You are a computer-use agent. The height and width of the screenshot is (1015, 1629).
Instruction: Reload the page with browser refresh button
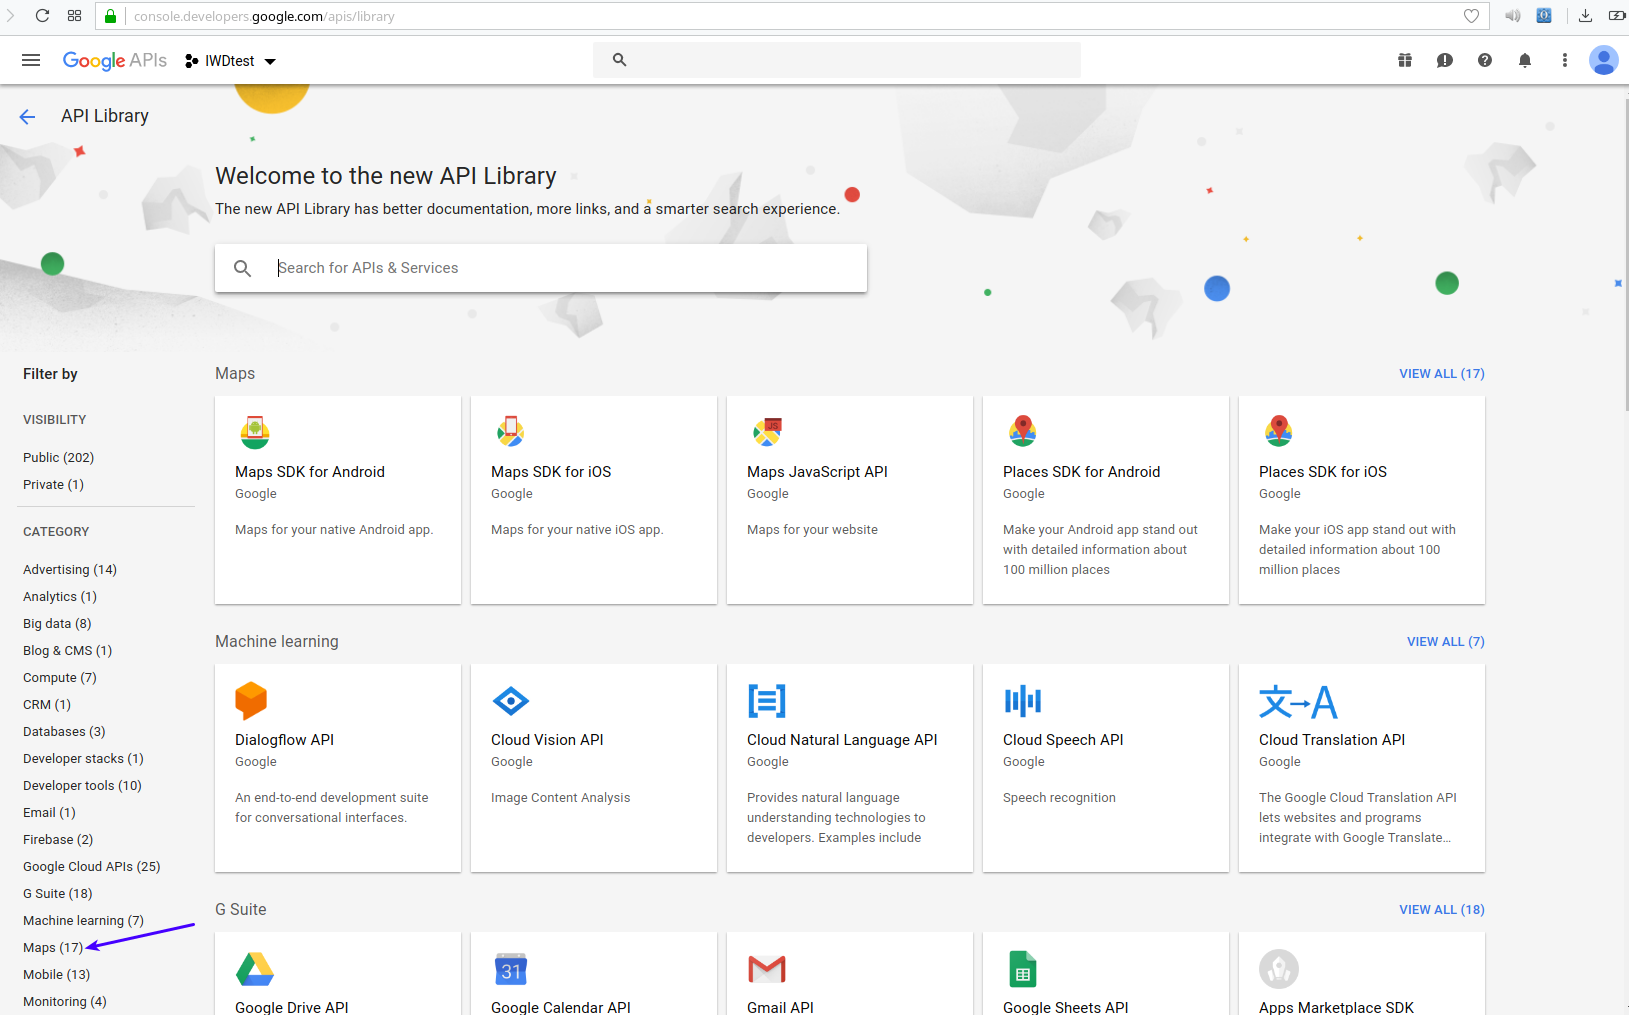click(42, 16)
